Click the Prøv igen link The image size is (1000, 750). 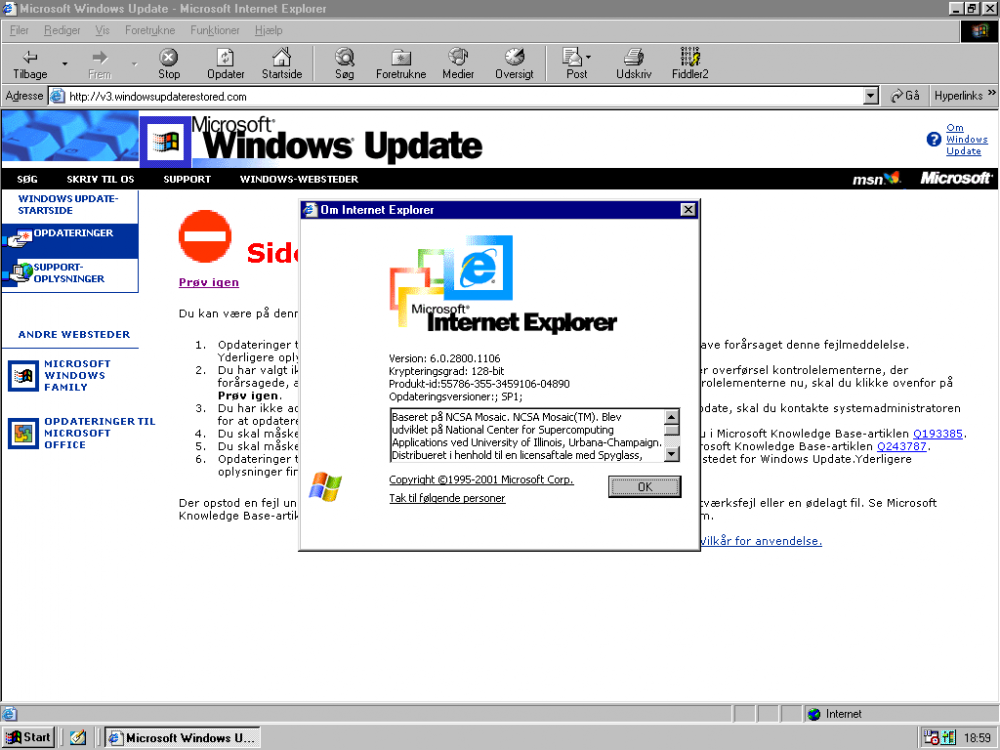tap(209, 283)
